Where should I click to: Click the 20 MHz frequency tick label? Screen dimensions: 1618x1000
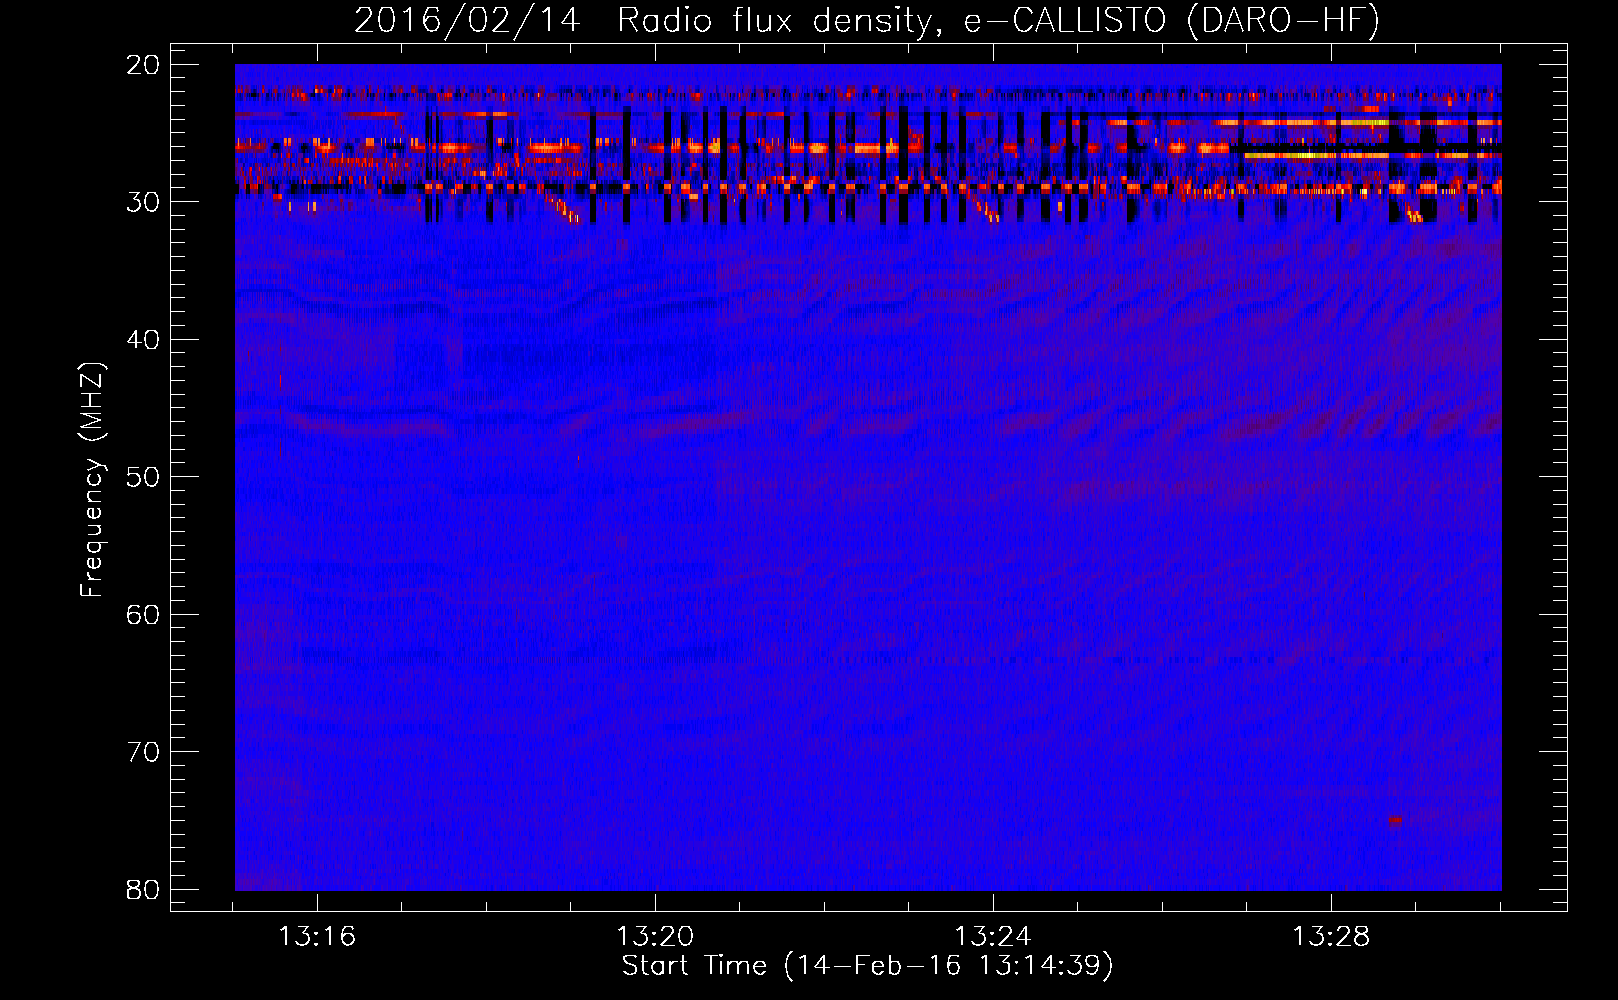pyautogui.click(x=144, y=65)
